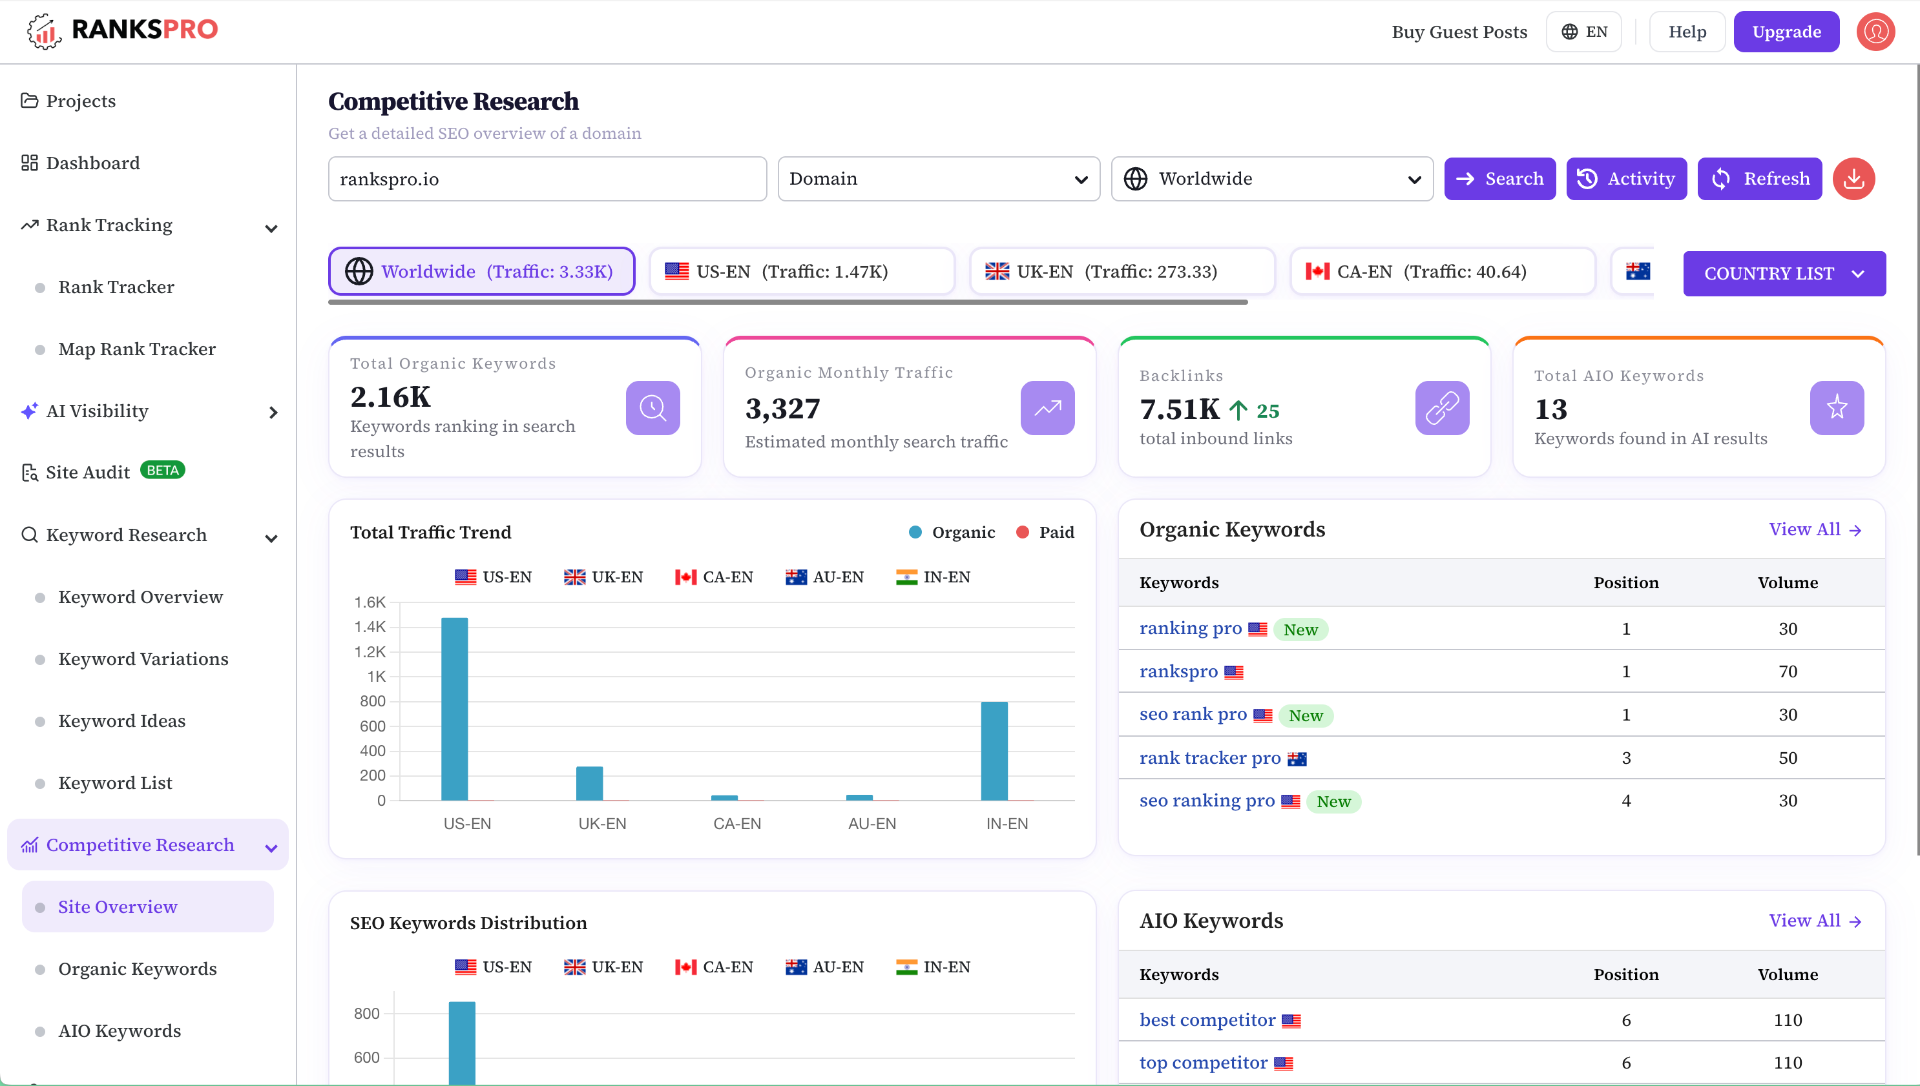Viewport: 1920px width, 1086px height.
Task: Click the AI Visibility sparkle icon
Action: click(30, 411)
